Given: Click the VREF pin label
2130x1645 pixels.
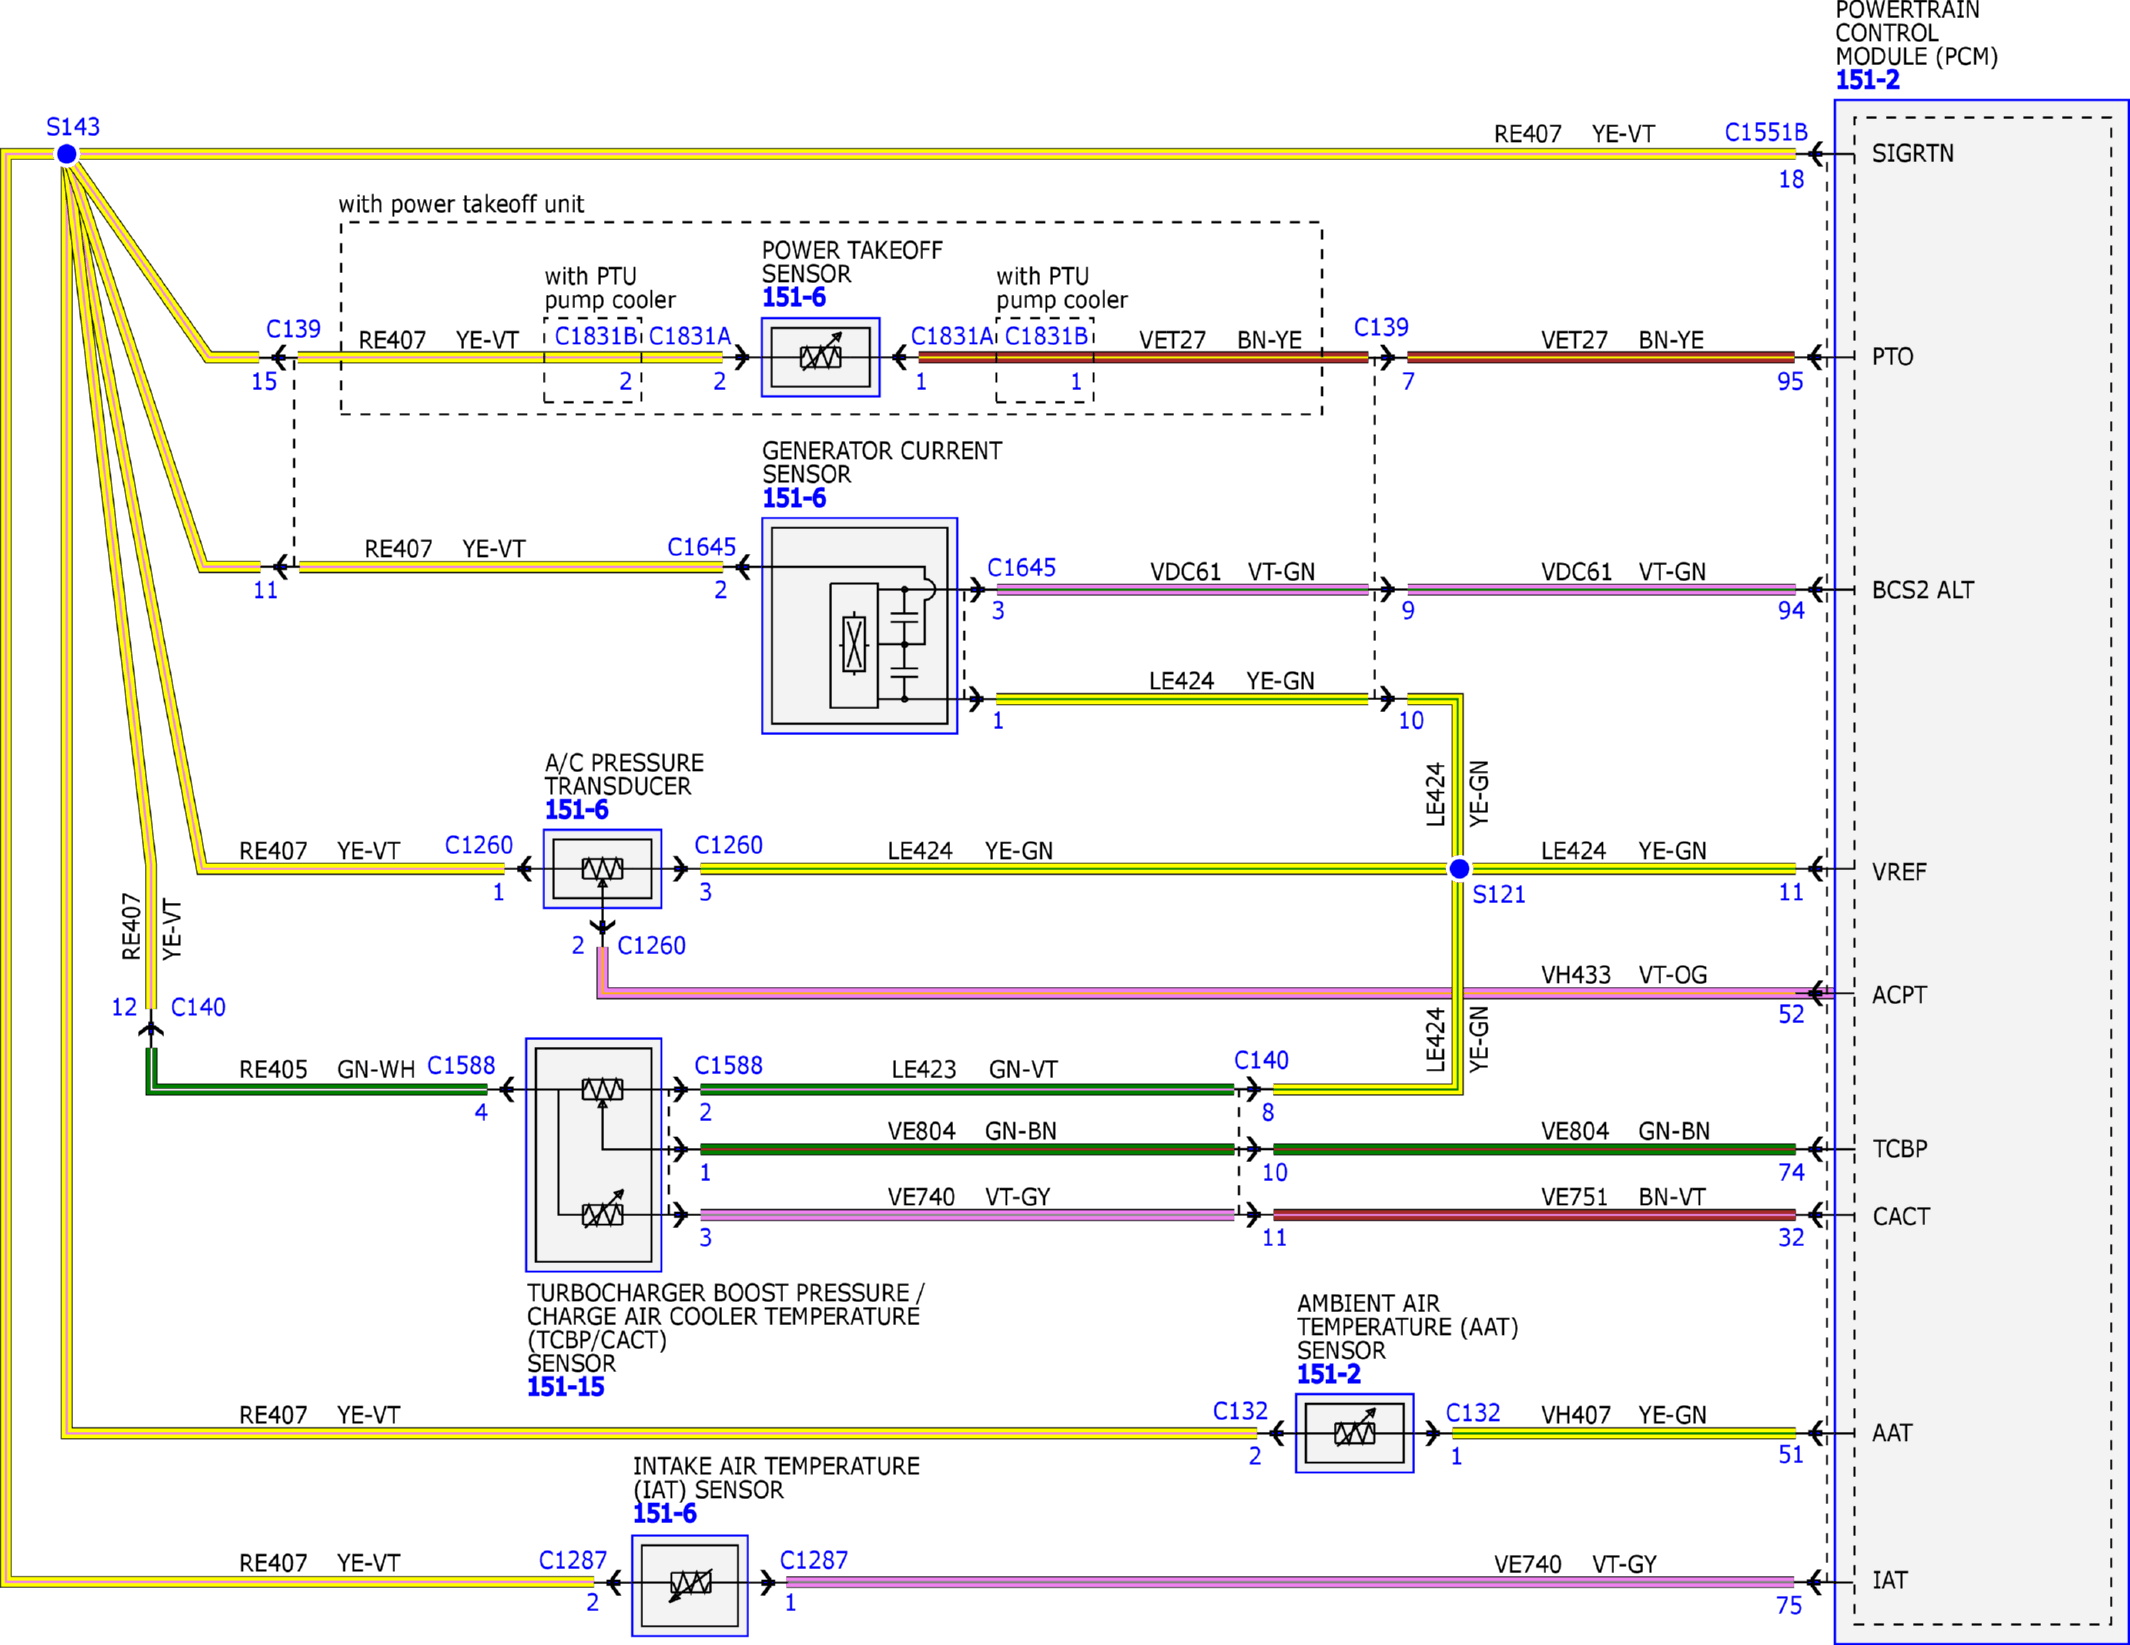Looking at the screenshot, I should tap(1899, 872).
